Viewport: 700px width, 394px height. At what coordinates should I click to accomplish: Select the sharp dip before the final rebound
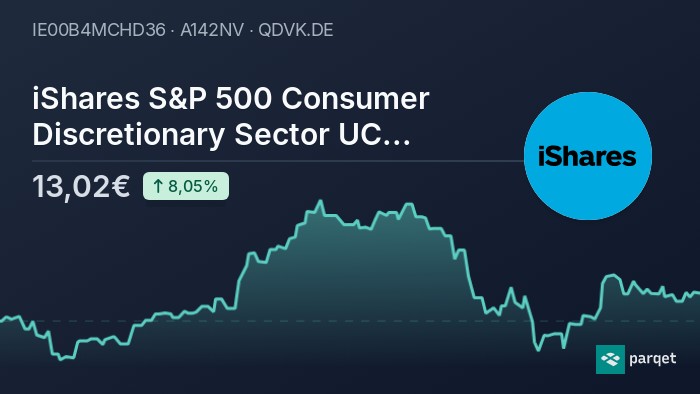pos(538,348)
